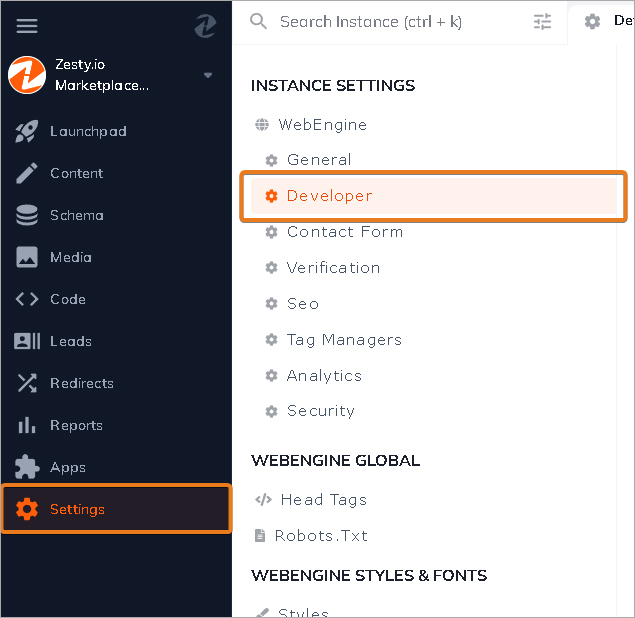Viewport: 635px width, 618px height.
Task: Open Head Tags under WebEngine Global
Action: click(x=324, y=500)
